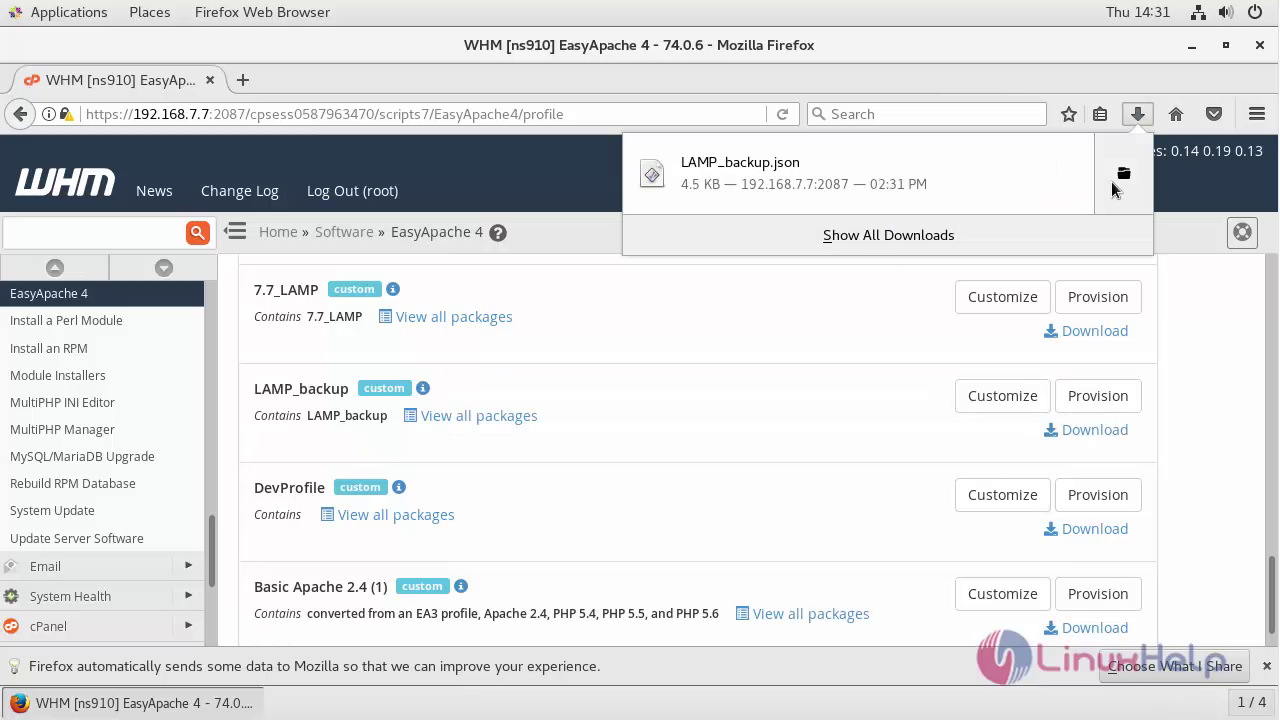Click the URL address bar
This screenshot has width=1280, height=720.
[424, 114]
